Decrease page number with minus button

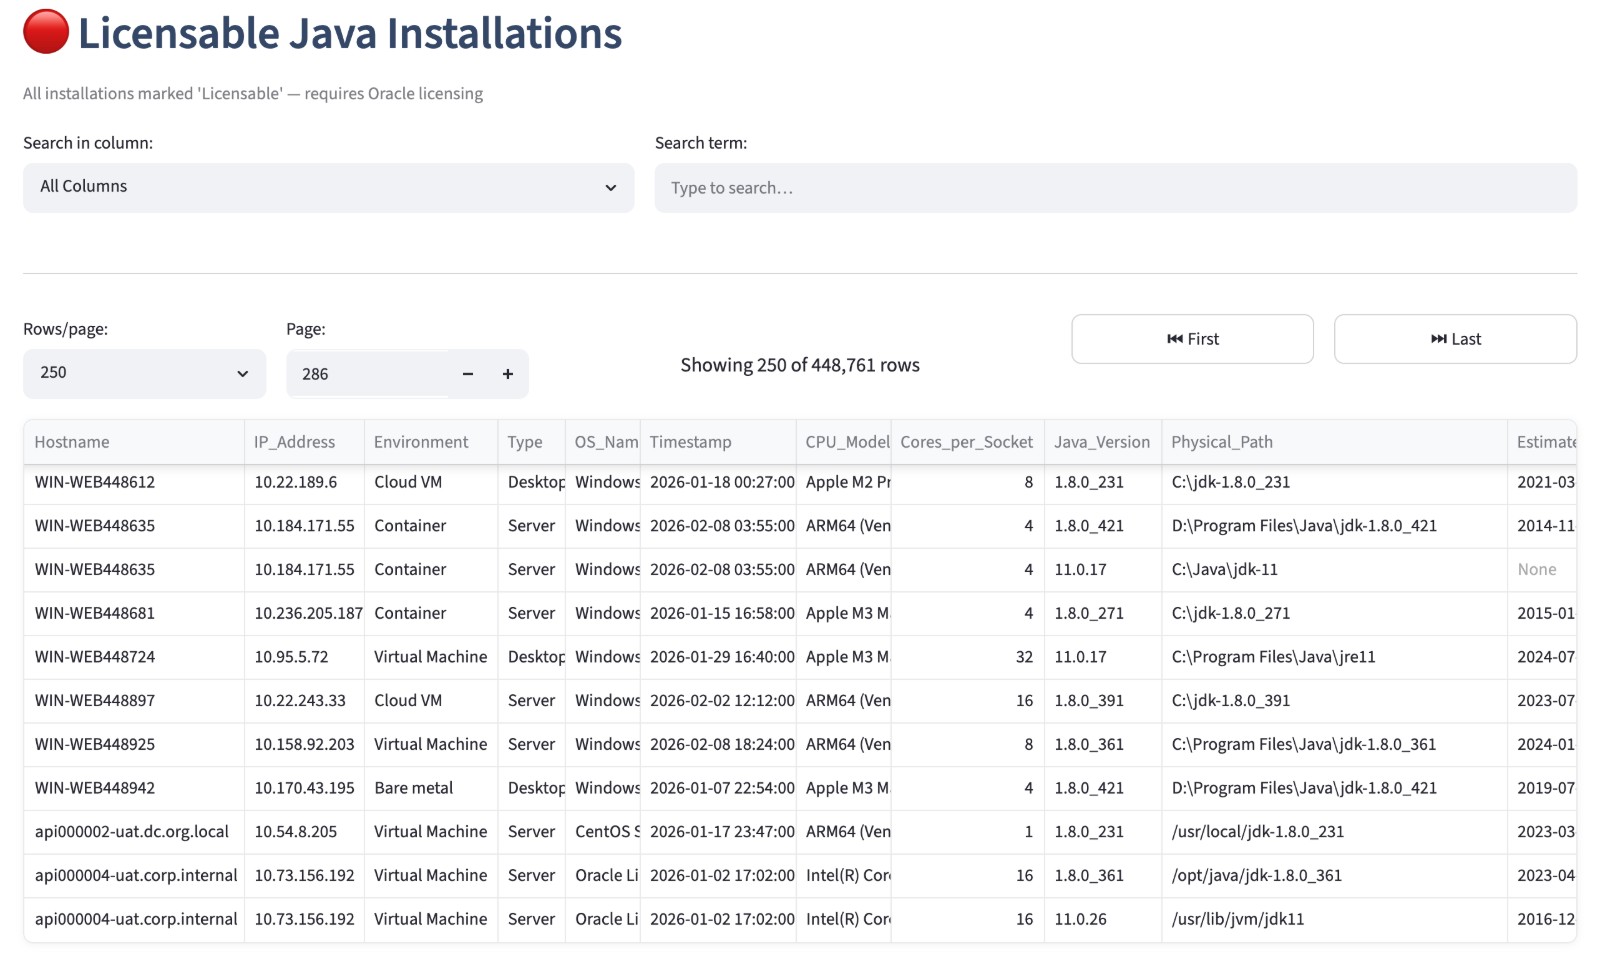(x=467, y=374)
